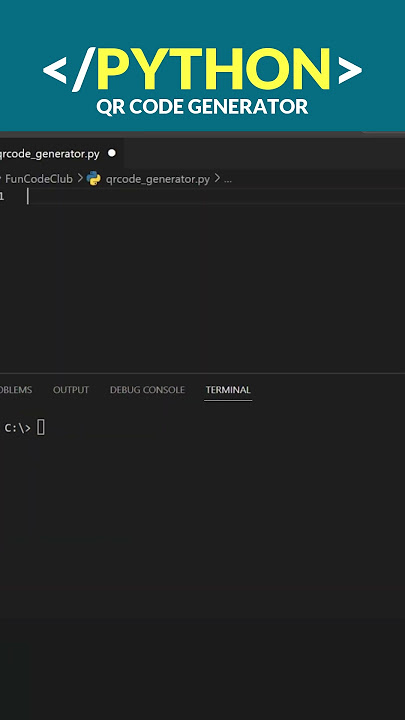Click the QR CODE GENERATOR subtitle text
Image resolution: width=405 pixels, height=720 pixels.
(x=202, y=107)
